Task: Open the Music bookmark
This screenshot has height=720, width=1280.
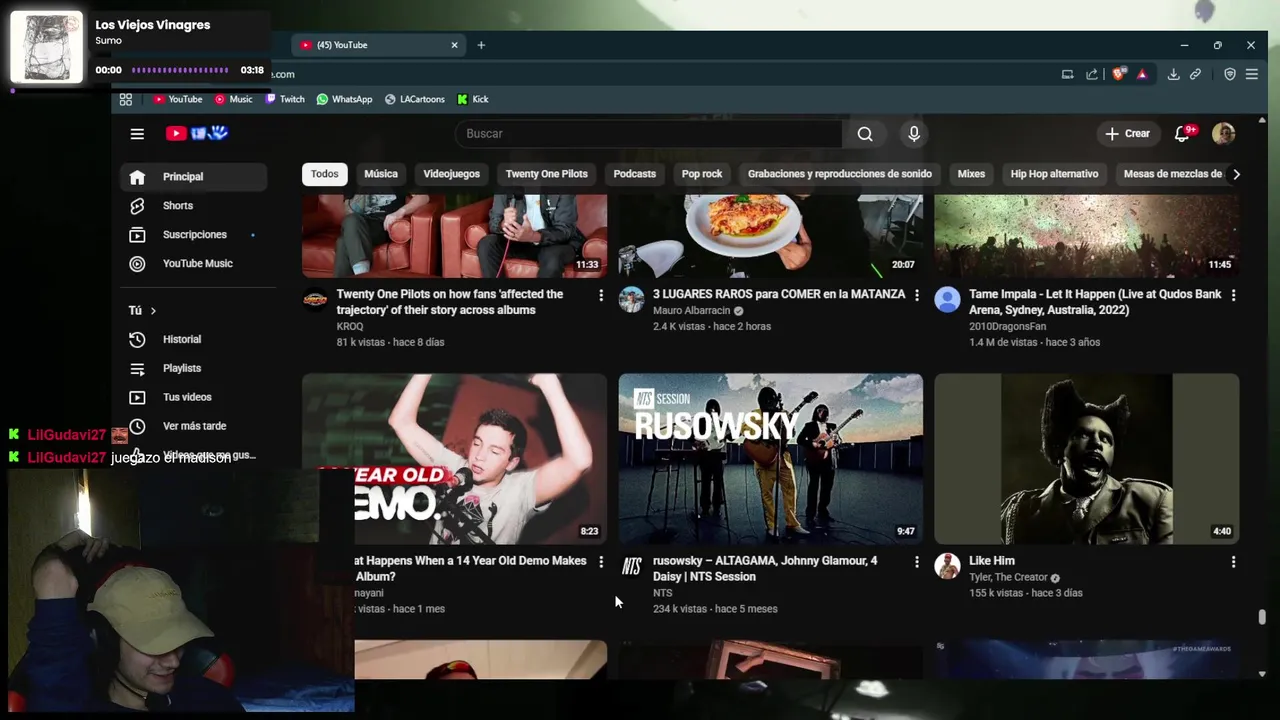Action: tap(233, 99)
